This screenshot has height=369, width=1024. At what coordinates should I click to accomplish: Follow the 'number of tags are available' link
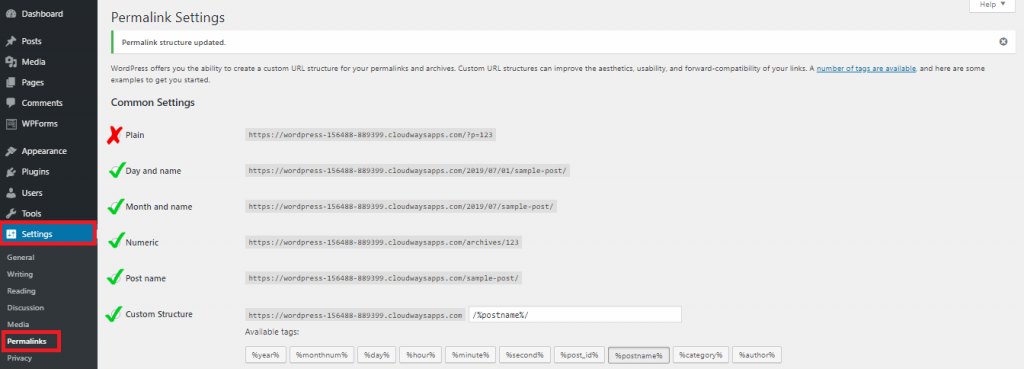point(867,68)
